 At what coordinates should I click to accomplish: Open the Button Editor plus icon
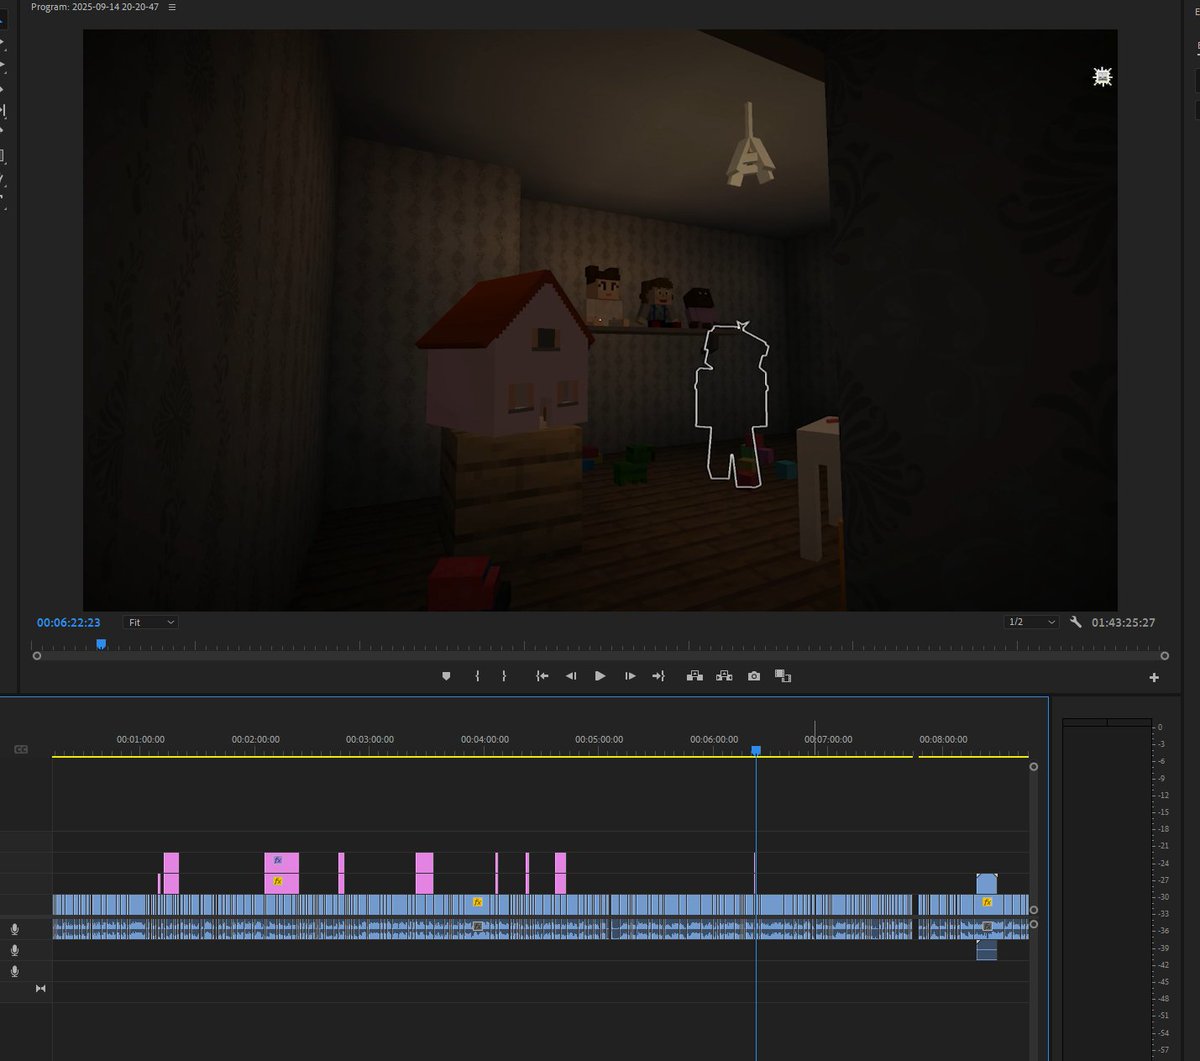(1154, 677)
